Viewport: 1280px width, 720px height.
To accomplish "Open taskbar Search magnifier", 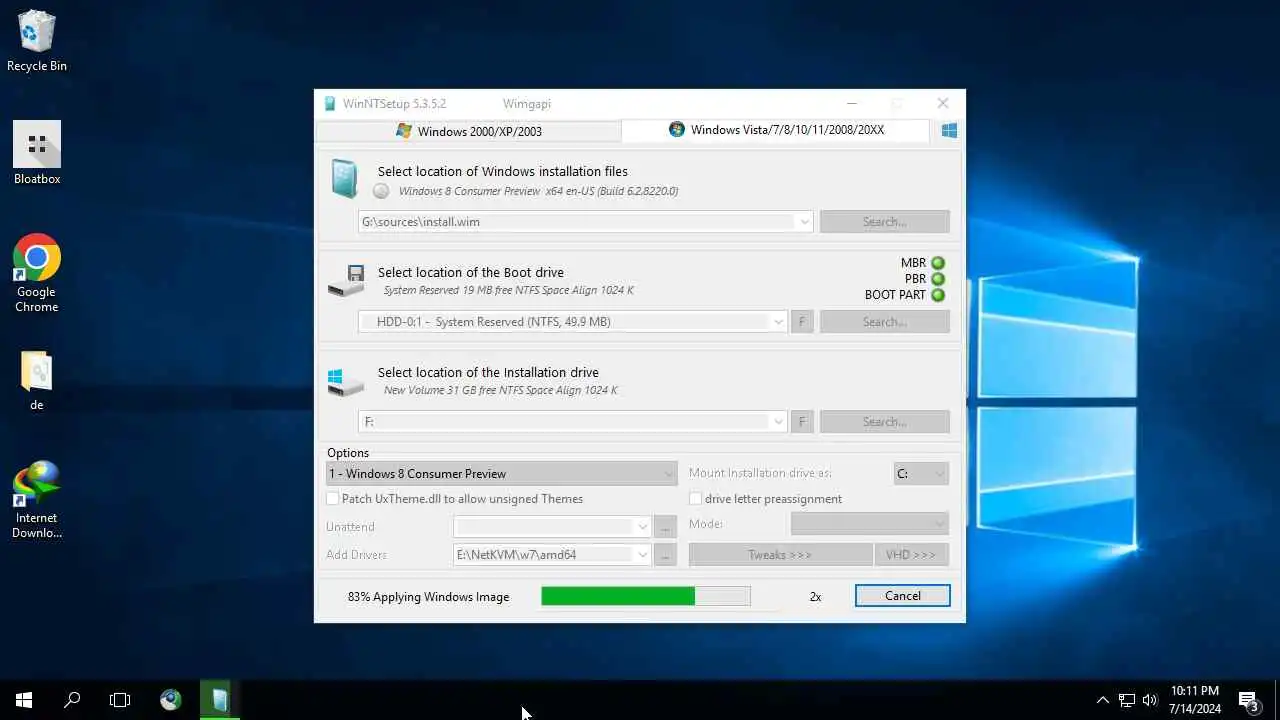I will click(72, 700).
